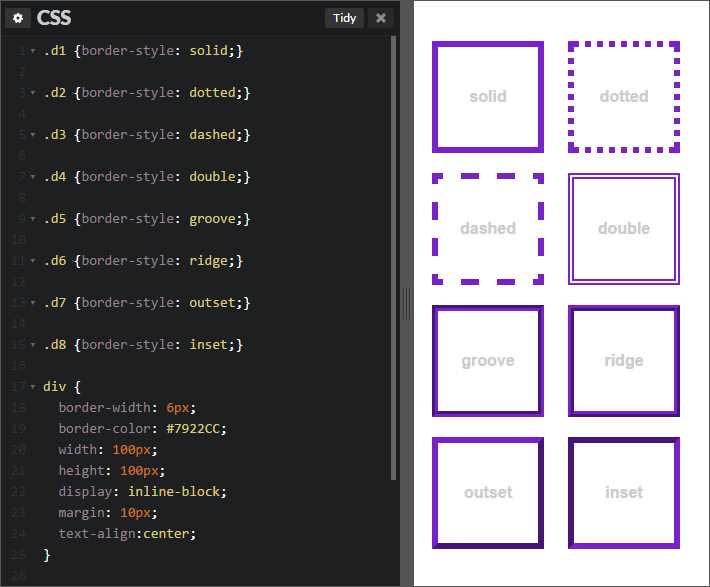This screenshot has height=587, width=710.
Task: Click the ridge border preview box
Action: click(x=624, y=361)
